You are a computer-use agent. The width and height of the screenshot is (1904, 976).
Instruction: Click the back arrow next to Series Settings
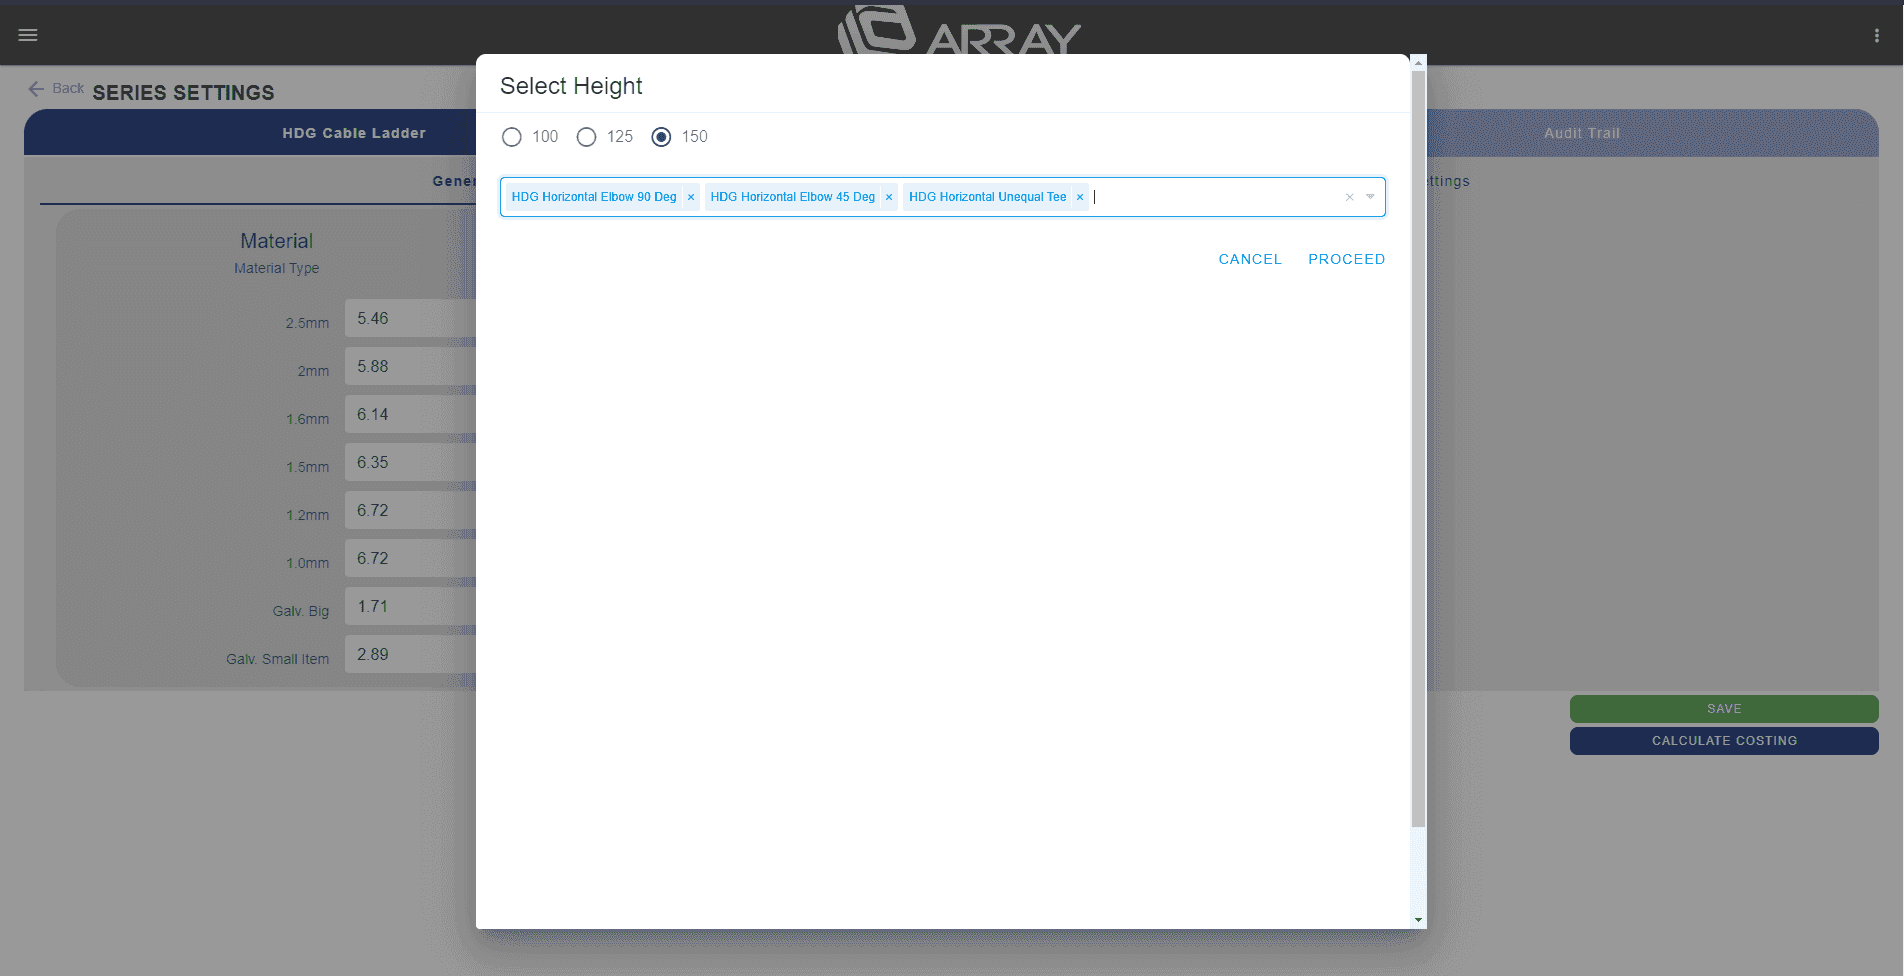coord(36,88)
